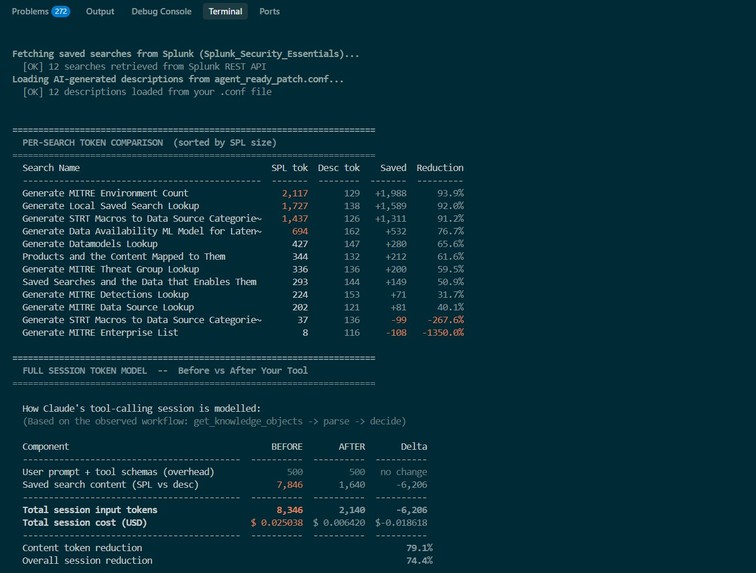Click the 40.1% reduction value
Viewport: 756px width, 573px height.
click(x=450, y=307)
